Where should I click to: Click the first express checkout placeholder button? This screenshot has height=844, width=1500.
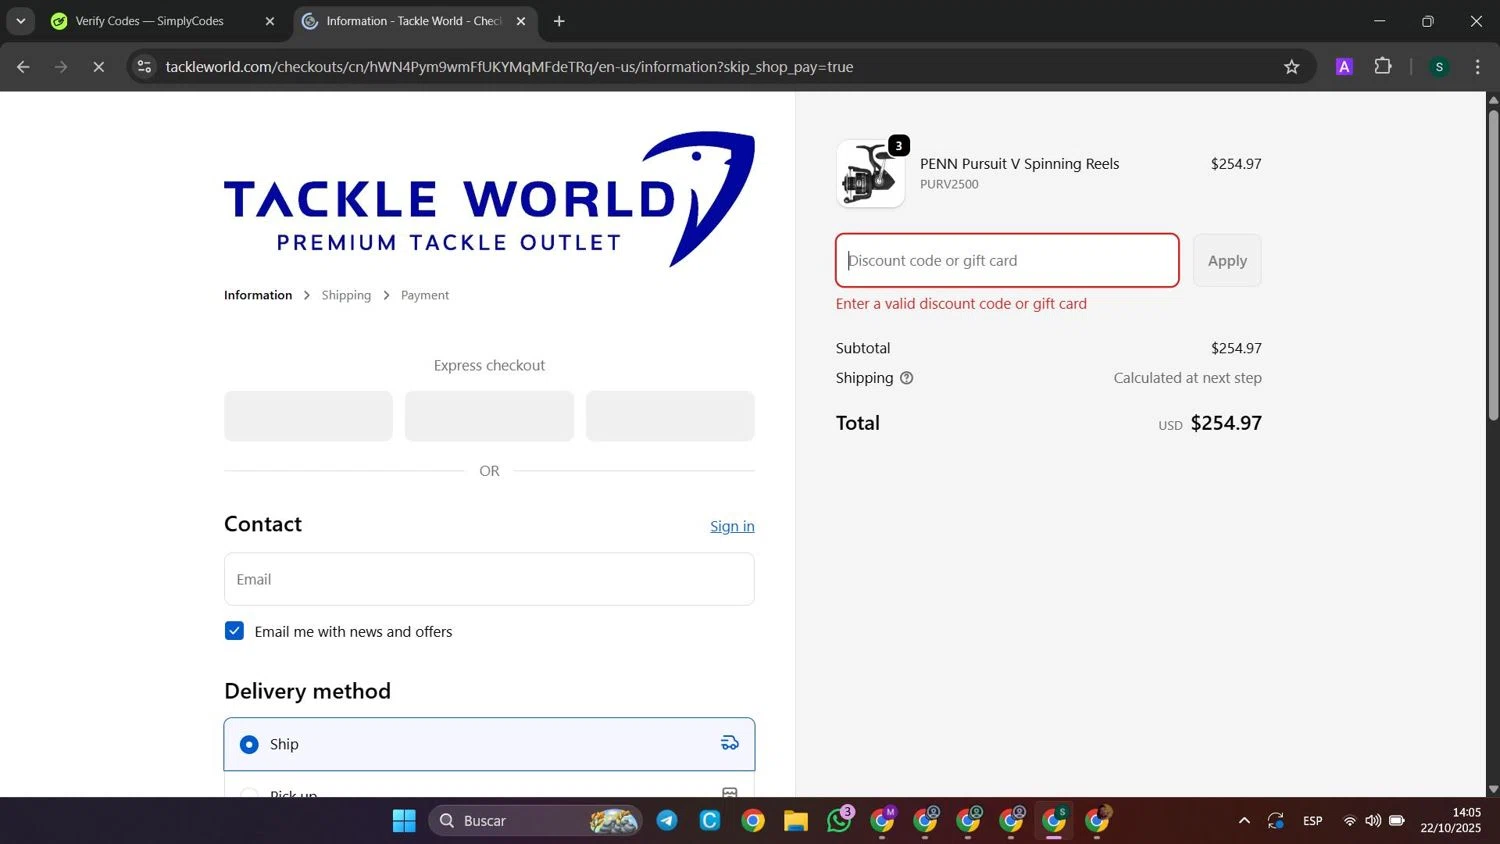click(x=308, y=416)
